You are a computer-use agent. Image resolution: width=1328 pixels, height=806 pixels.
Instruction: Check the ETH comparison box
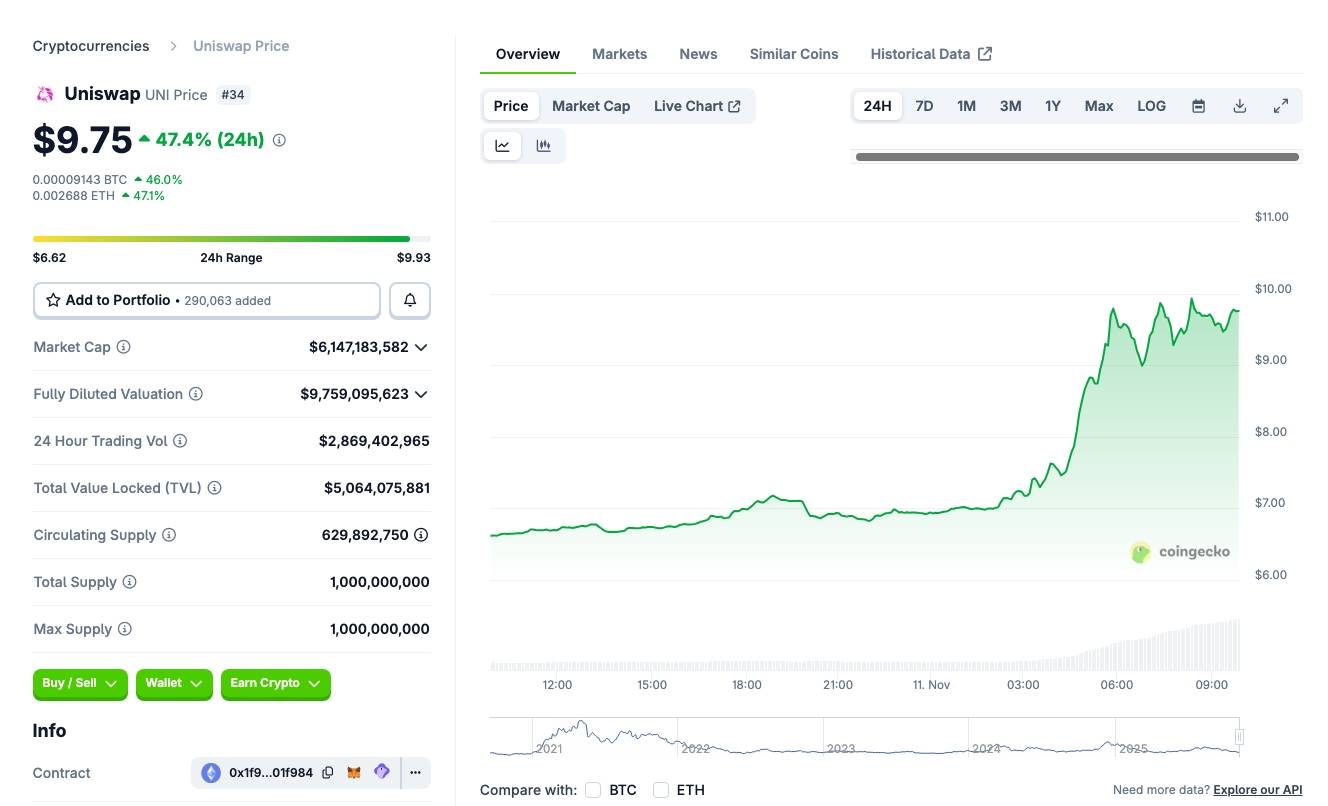click(x=661, y=790)
